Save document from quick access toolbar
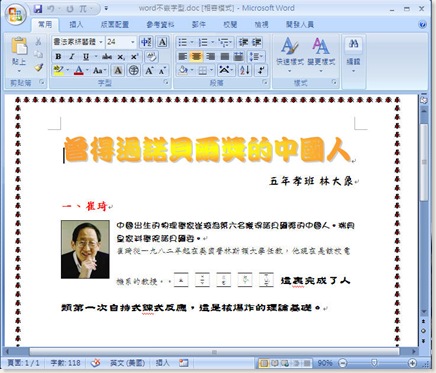Image resolution: width=436 pixels, height=373 pixels. (38, 9)
